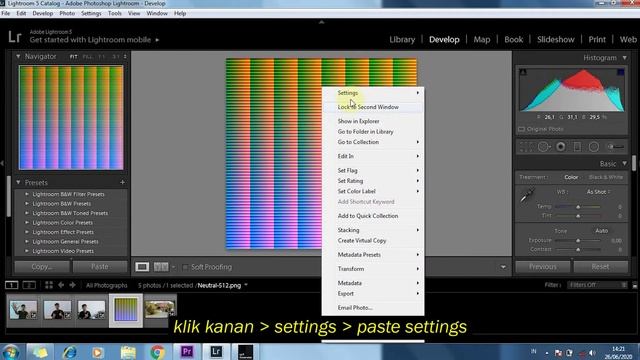
Task: Click the Windows Start button
Action: 11,351
